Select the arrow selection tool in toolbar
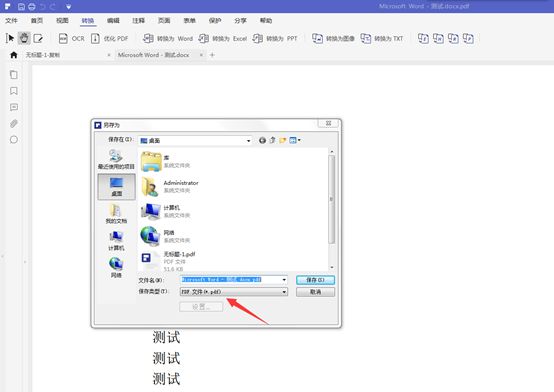Viewport: 554px width, 392px height. point(10,38)
